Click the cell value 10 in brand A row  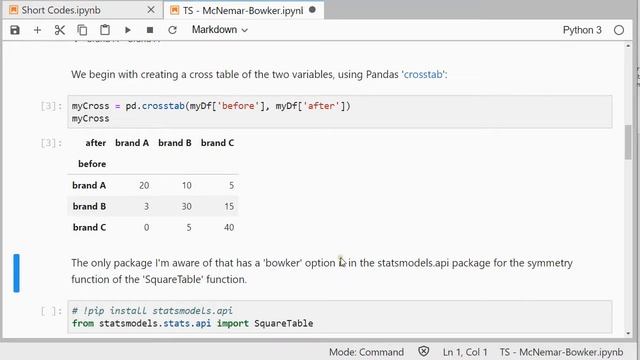click(187, 185)
